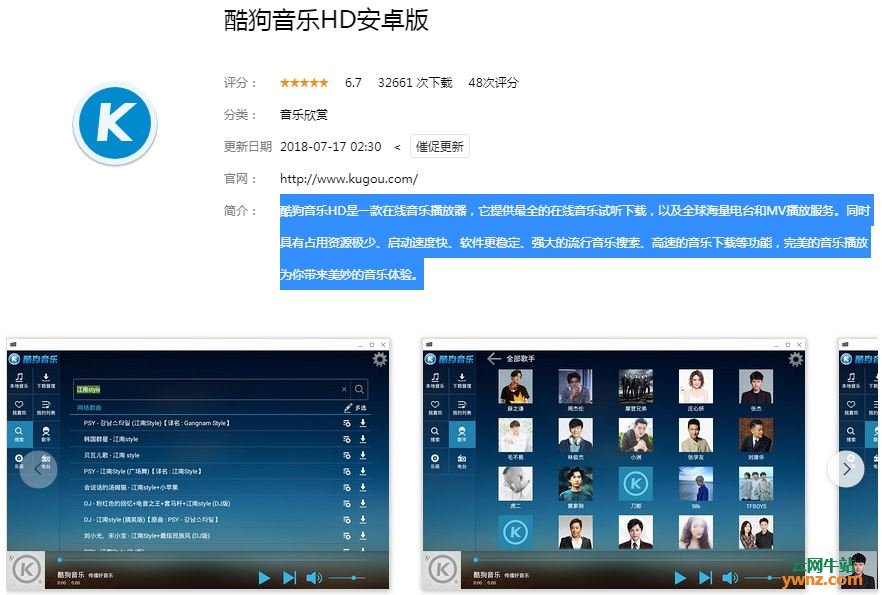
Task: Select the 韩国群星 - 江南style result row
Action: tap(221, 439)
